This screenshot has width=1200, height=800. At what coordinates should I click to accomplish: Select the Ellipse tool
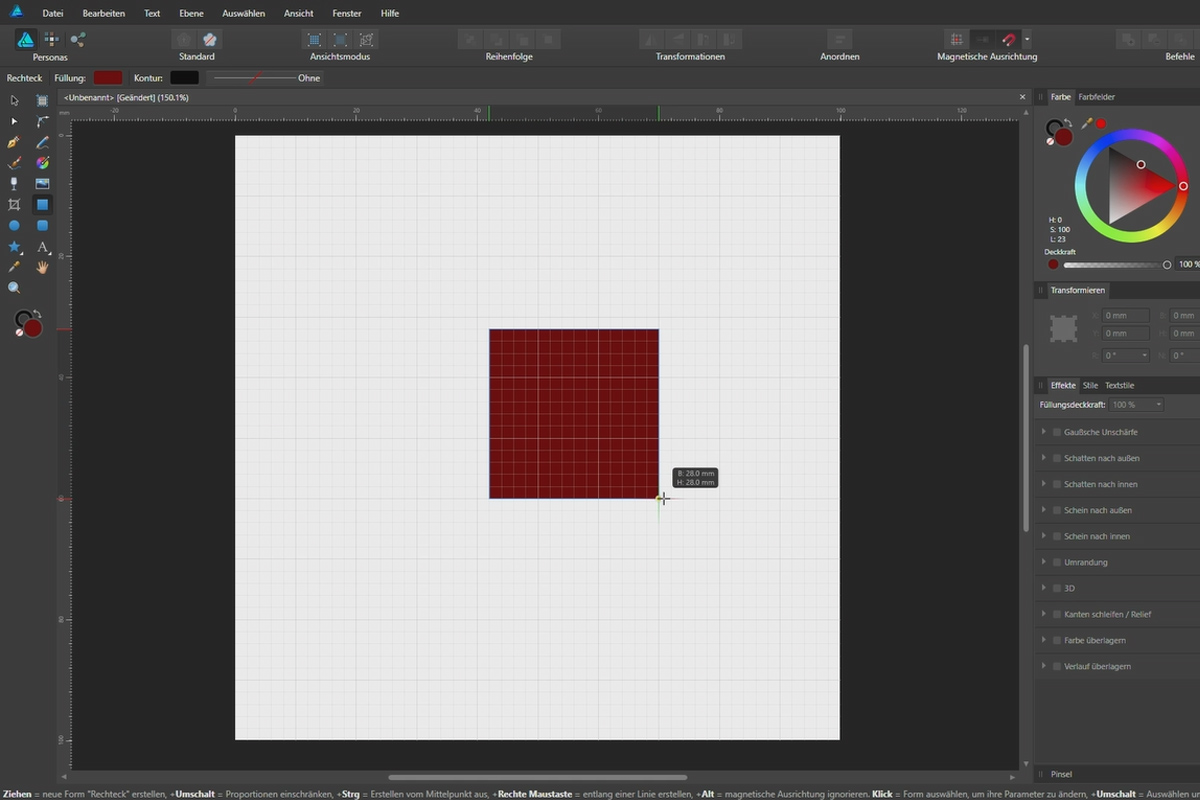pos(14,224)
